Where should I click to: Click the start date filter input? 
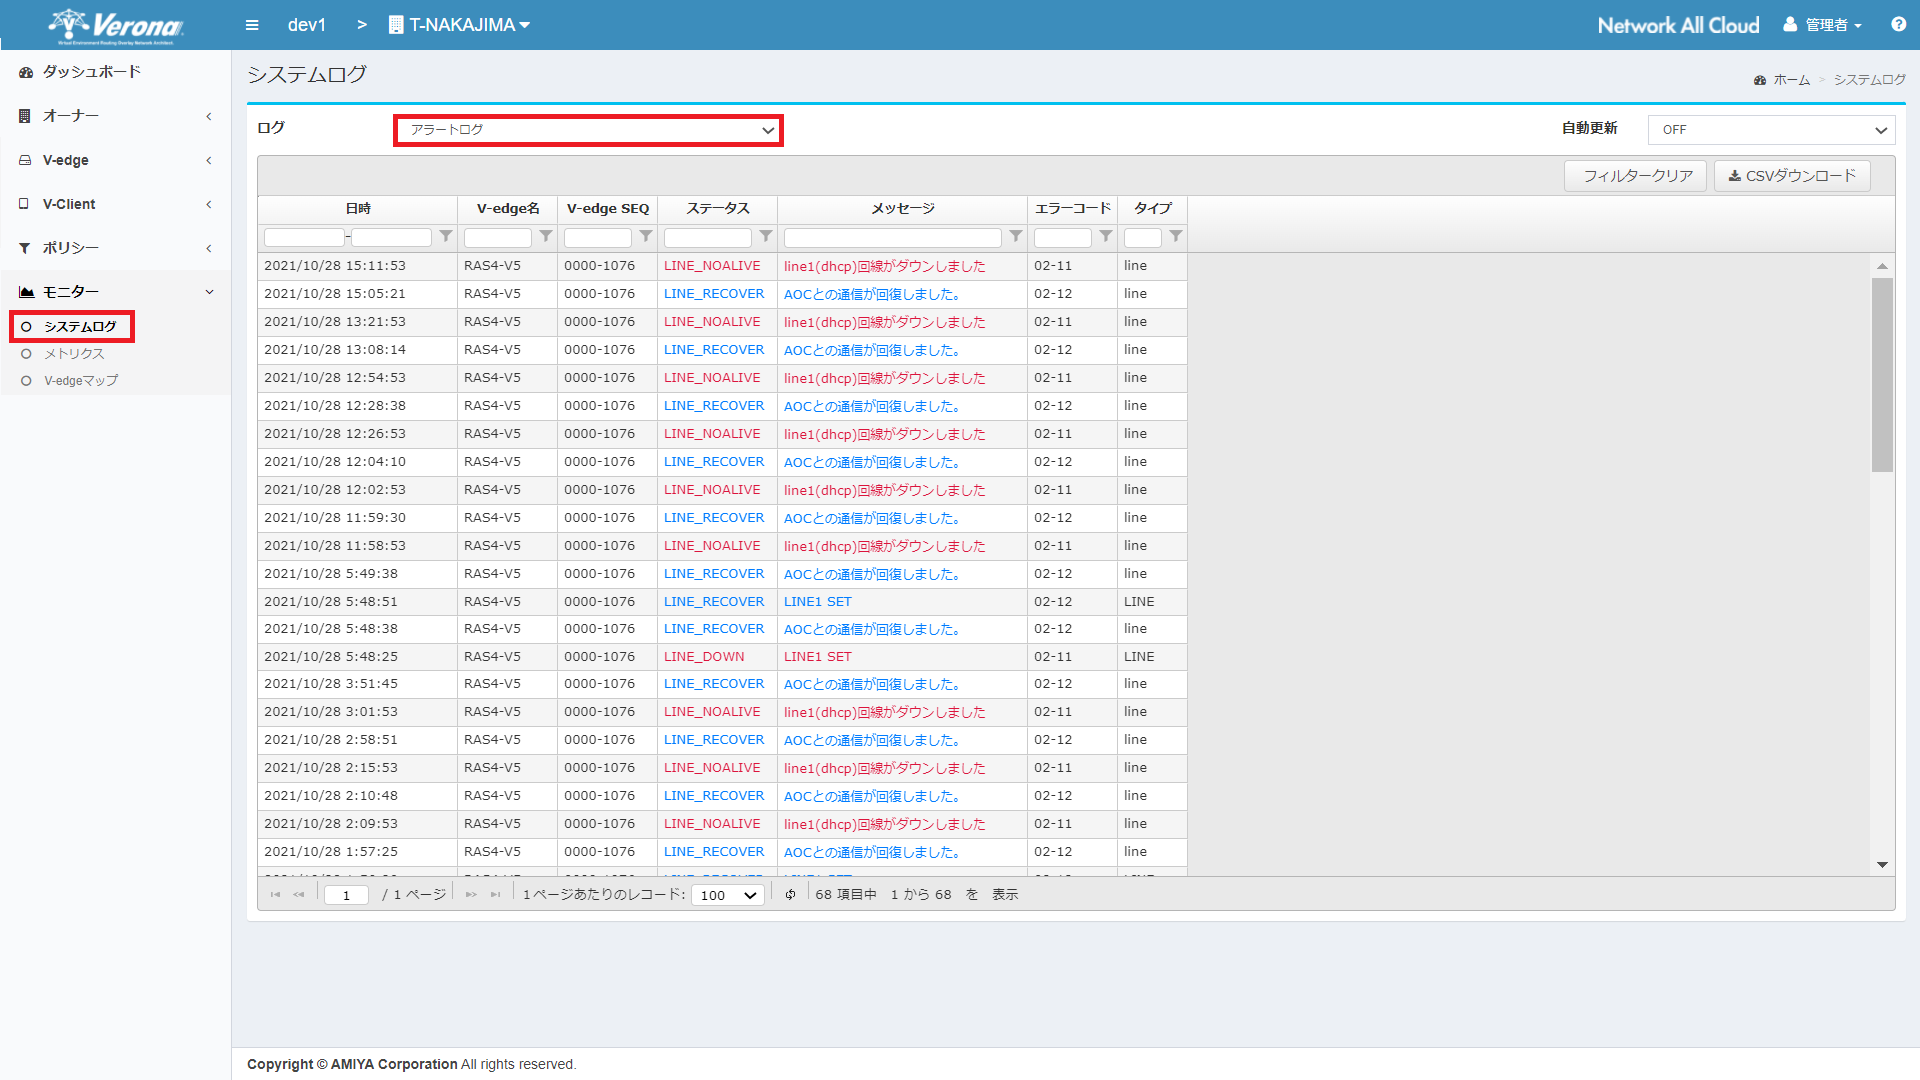pyautogui.click(x=304, y=238)
